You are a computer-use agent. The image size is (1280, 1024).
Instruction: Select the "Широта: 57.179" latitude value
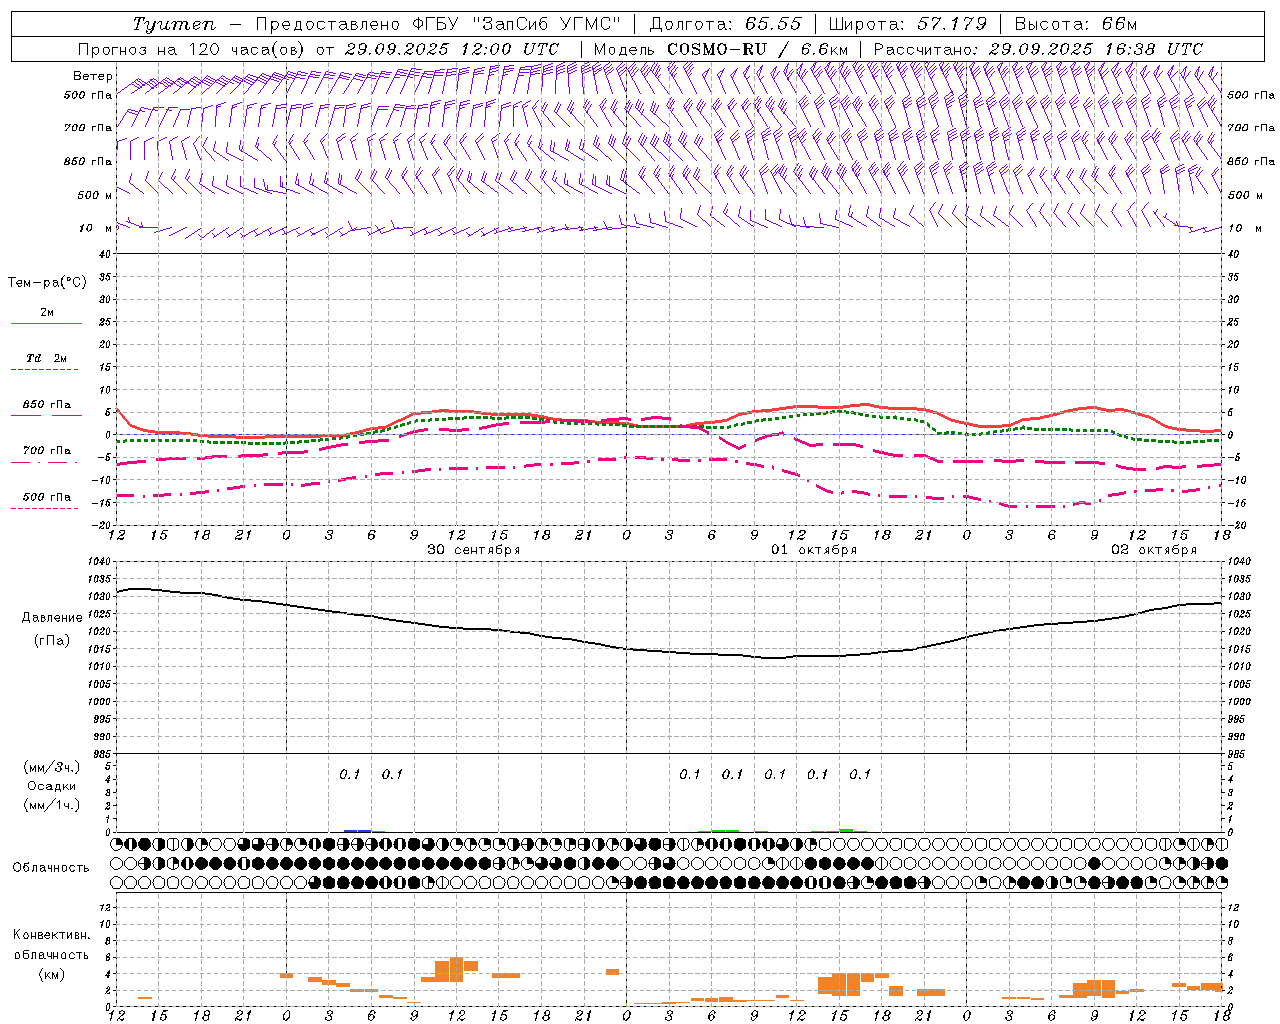(908, 24)
